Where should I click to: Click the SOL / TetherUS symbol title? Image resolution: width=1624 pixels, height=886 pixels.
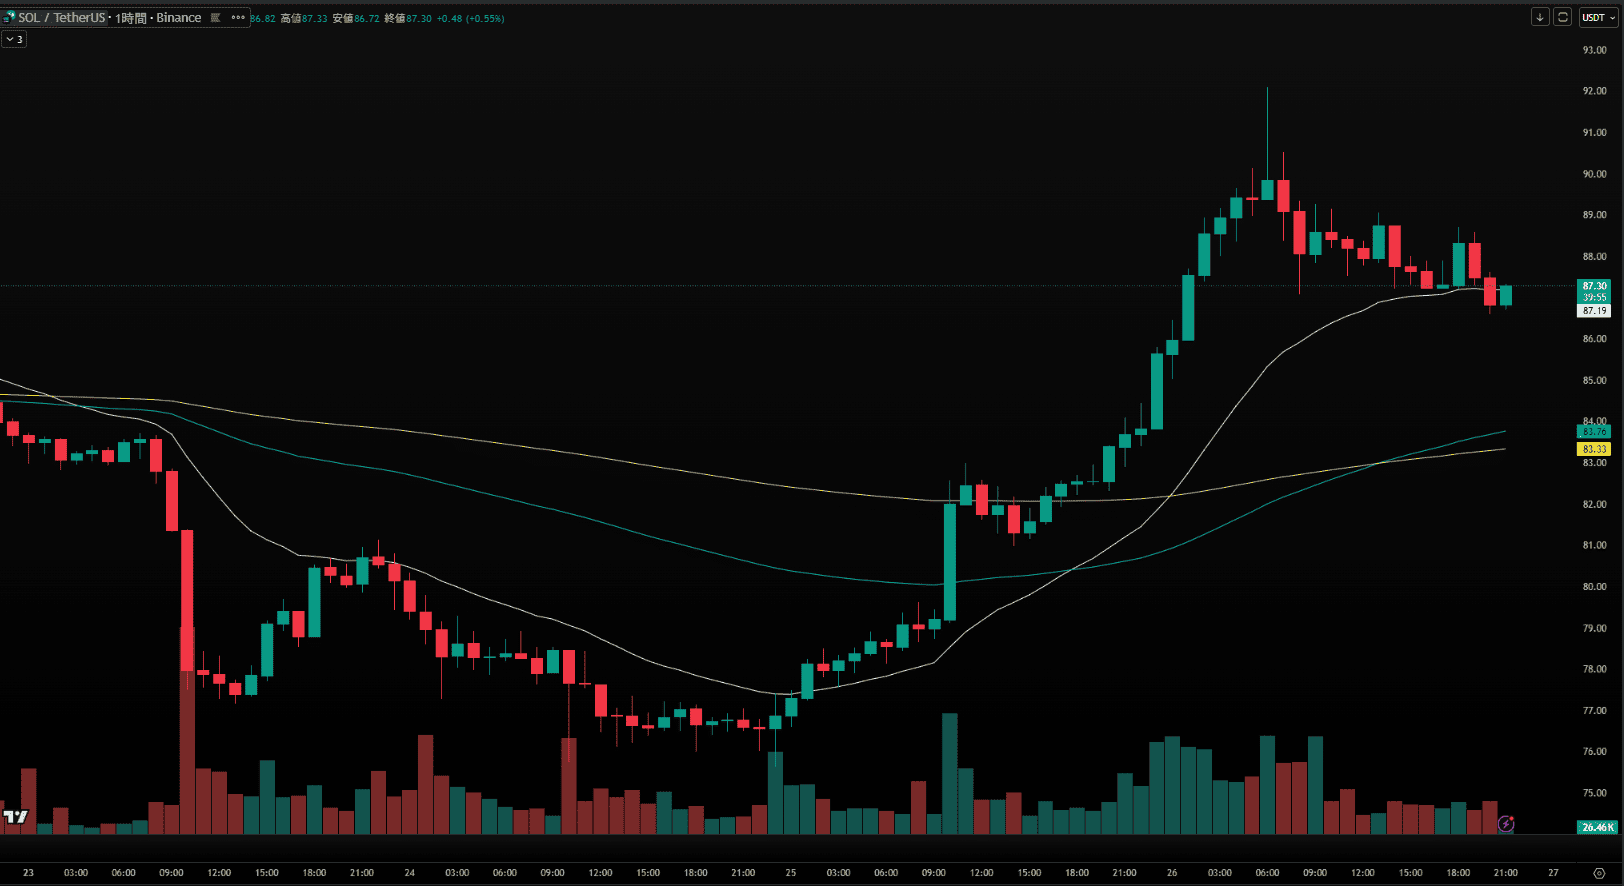[x=61, y=18]
